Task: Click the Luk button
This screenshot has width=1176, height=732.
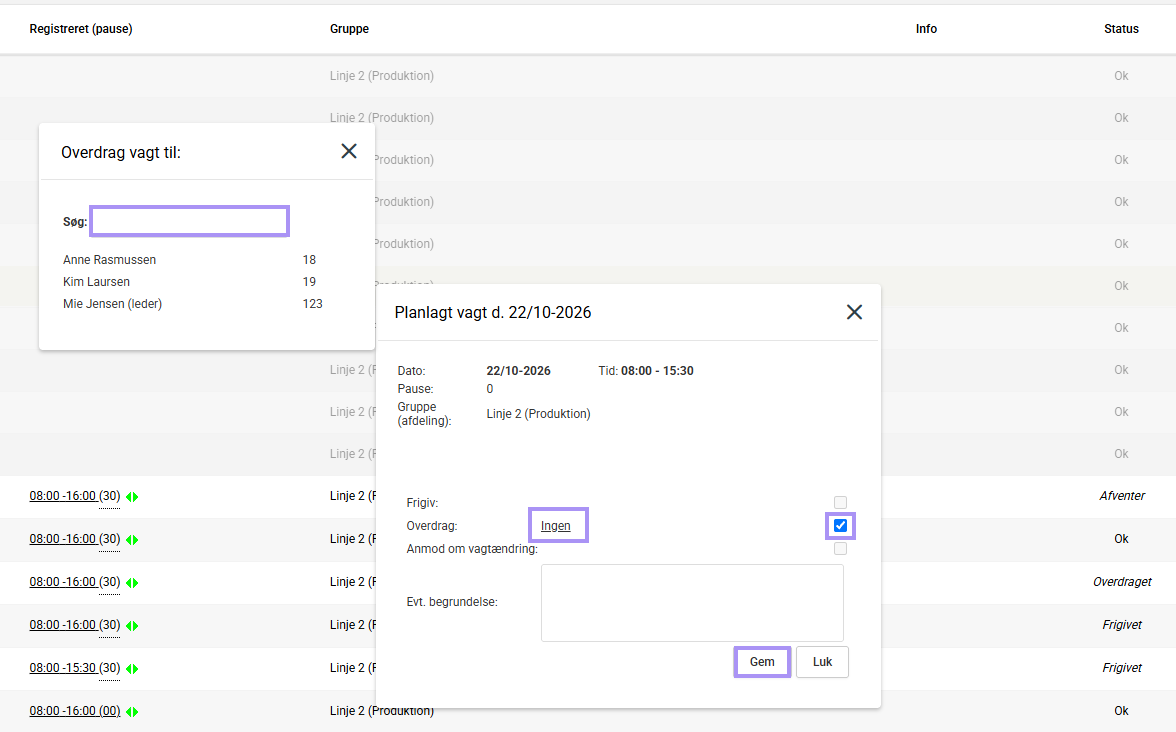Action: tap(823, 662)
